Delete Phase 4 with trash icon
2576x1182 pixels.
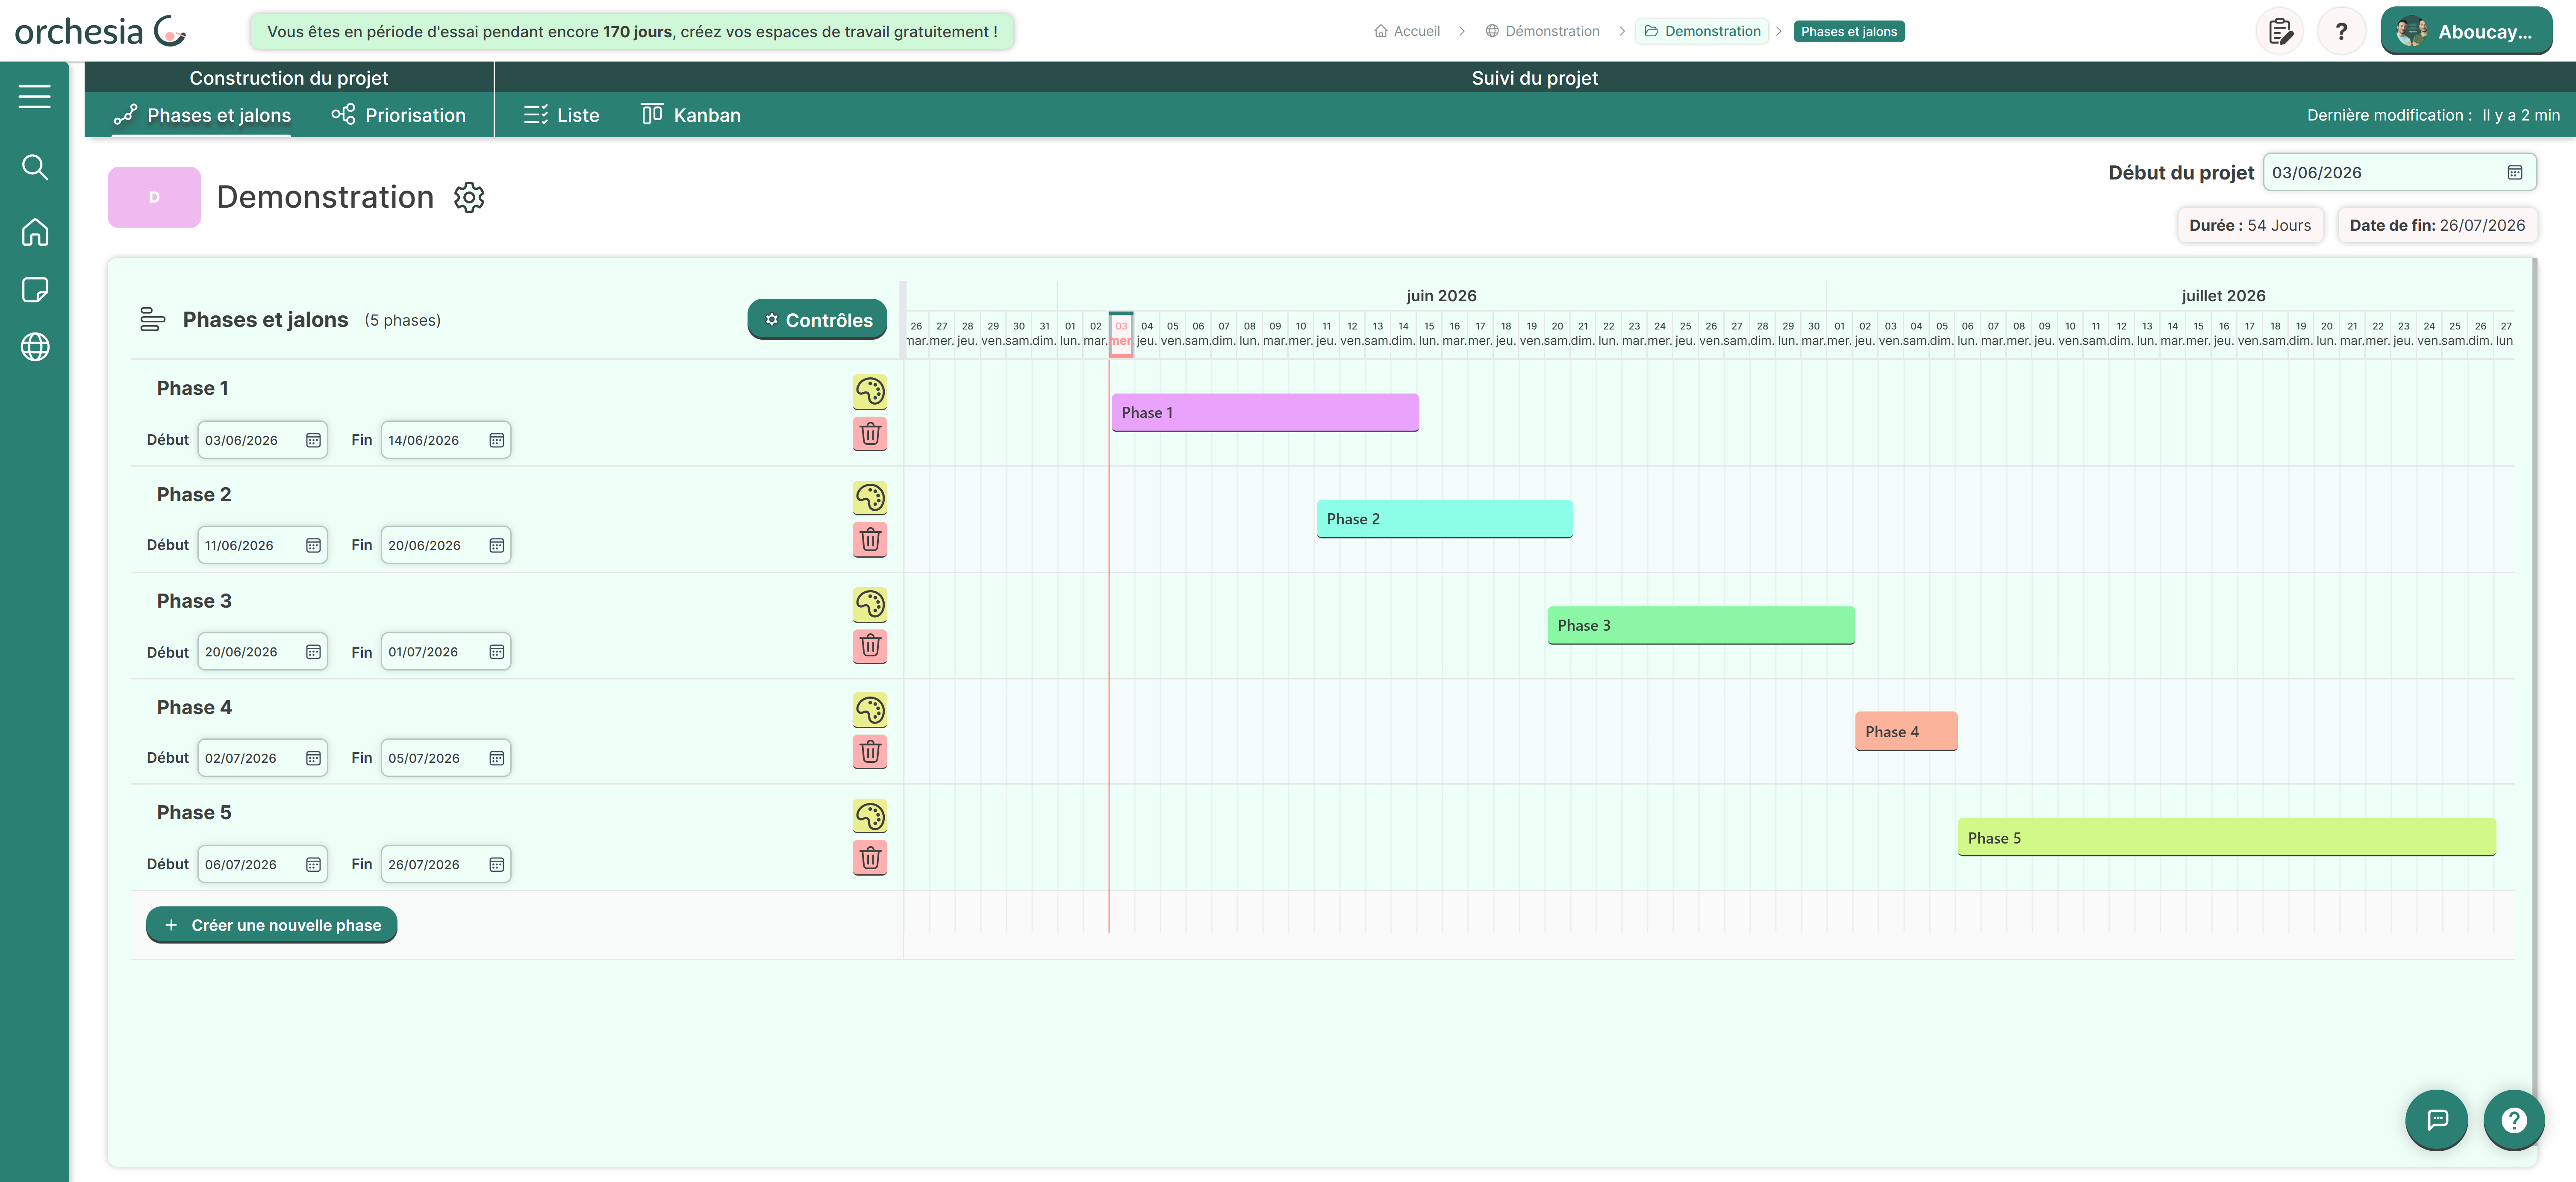coord(870,752)
